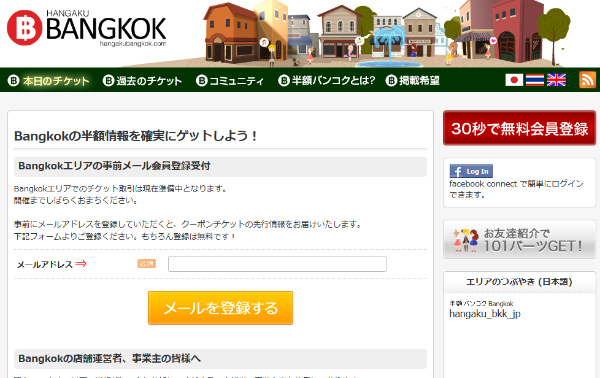The image size is (600, 378).
Task: Click the Facebook Log In button
Action: [x=471, y=171]
